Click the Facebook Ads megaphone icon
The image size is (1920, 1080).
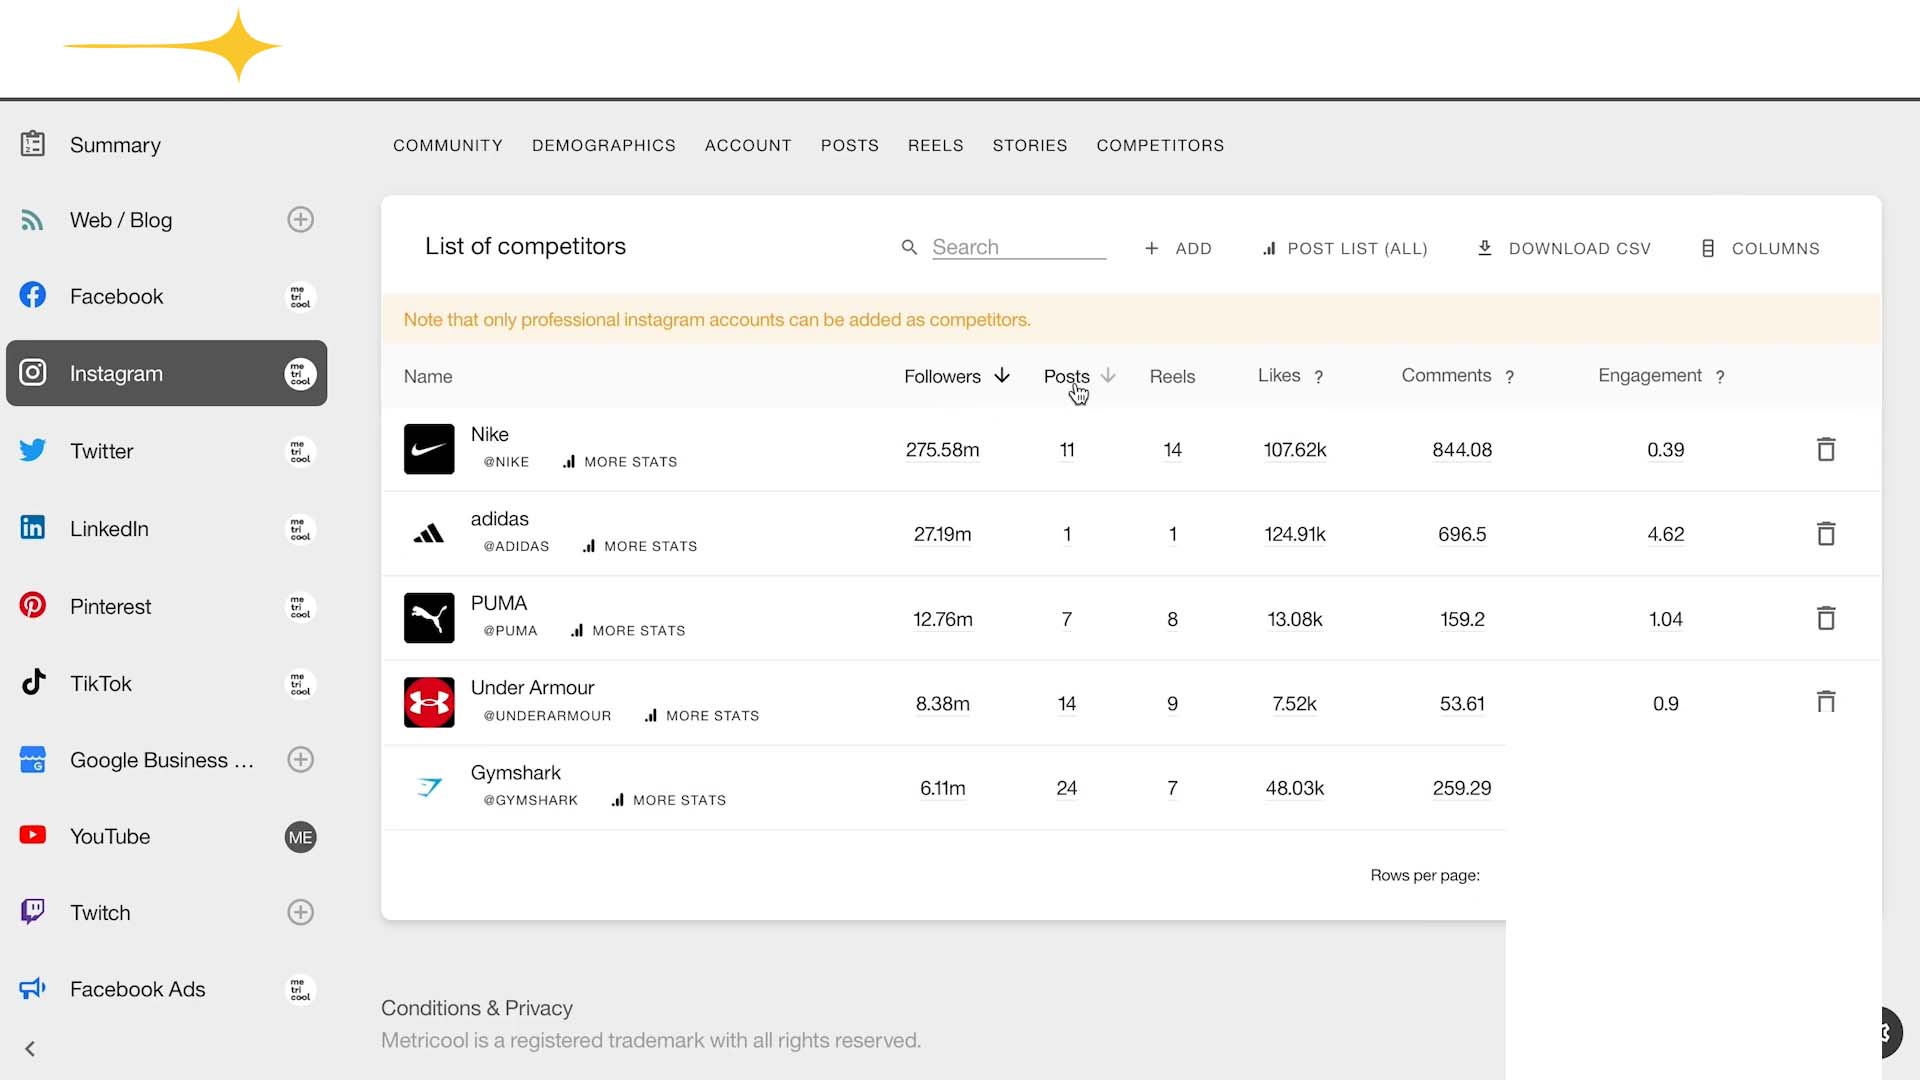click(33, 989)
